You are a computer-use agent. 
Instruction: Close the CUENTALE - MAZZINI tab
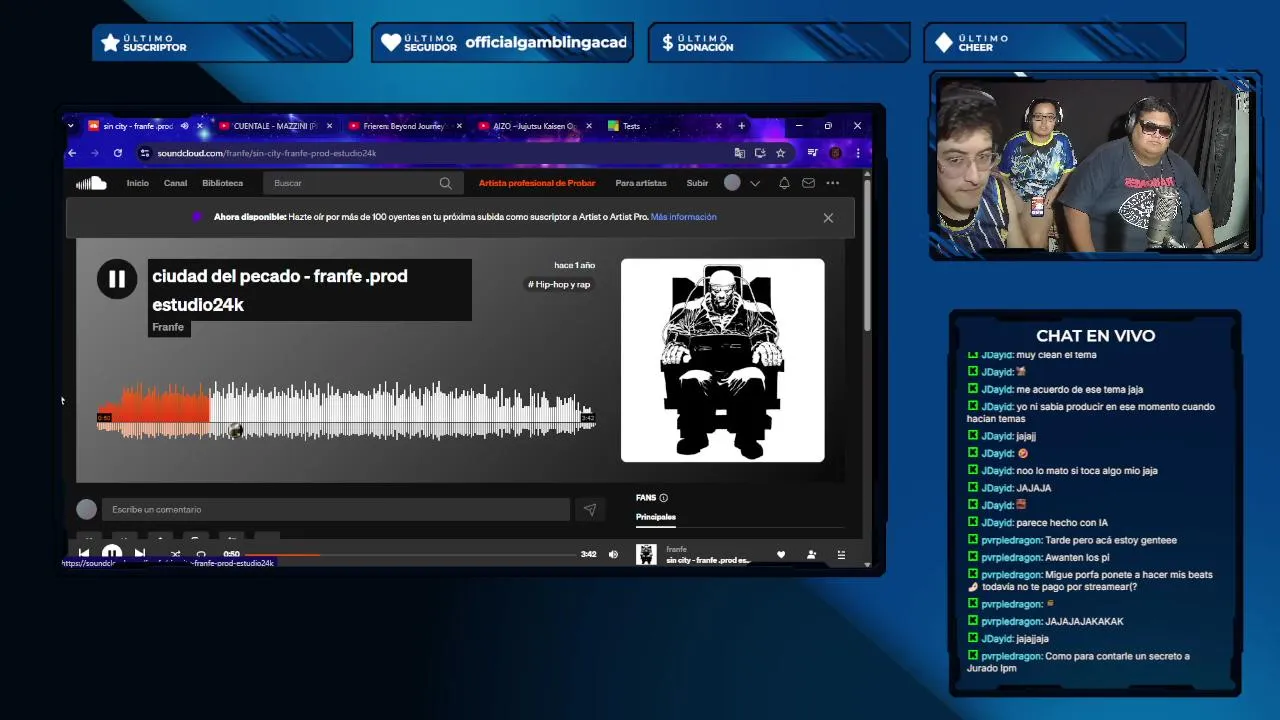[x=330, y=126]
